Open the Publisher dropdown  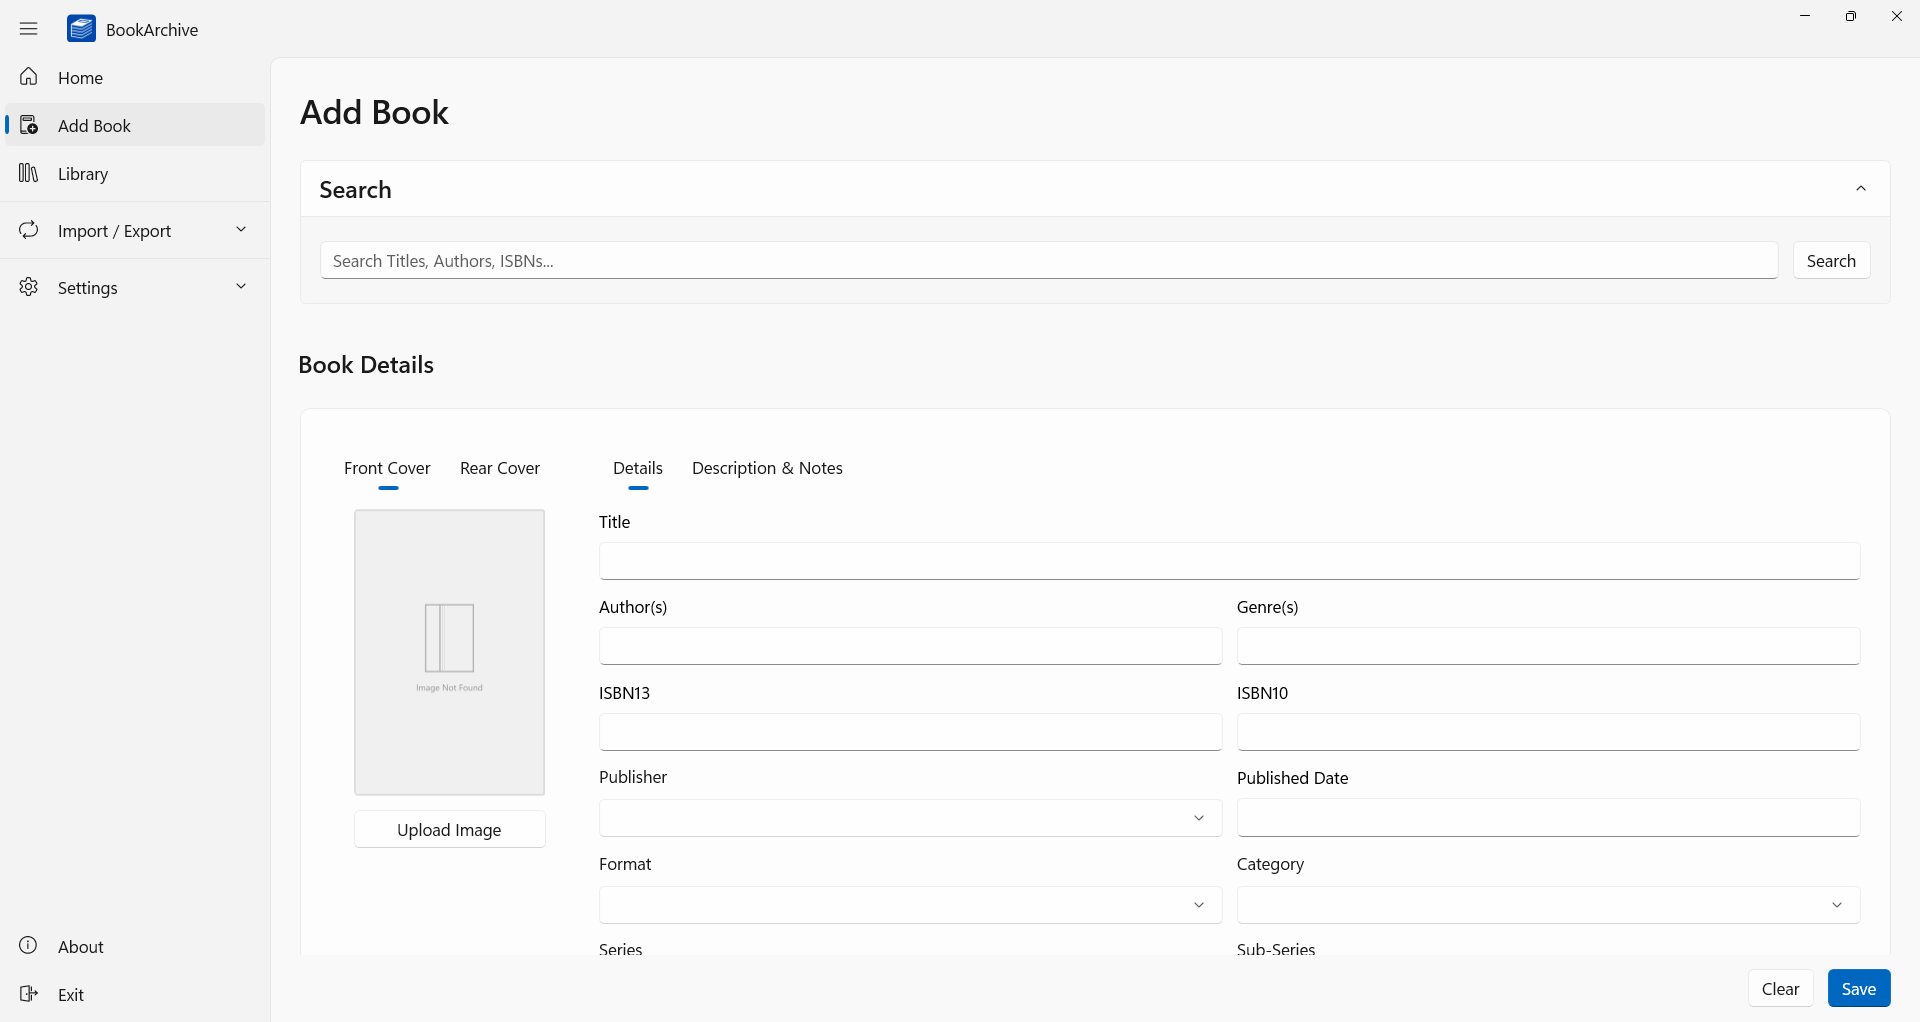pos(1198,818)
